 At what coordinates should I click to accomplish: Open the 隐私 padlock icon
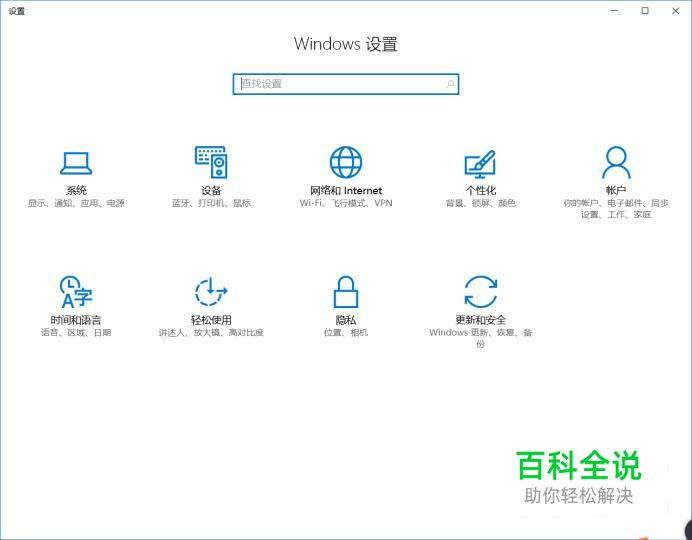[346, 292]
